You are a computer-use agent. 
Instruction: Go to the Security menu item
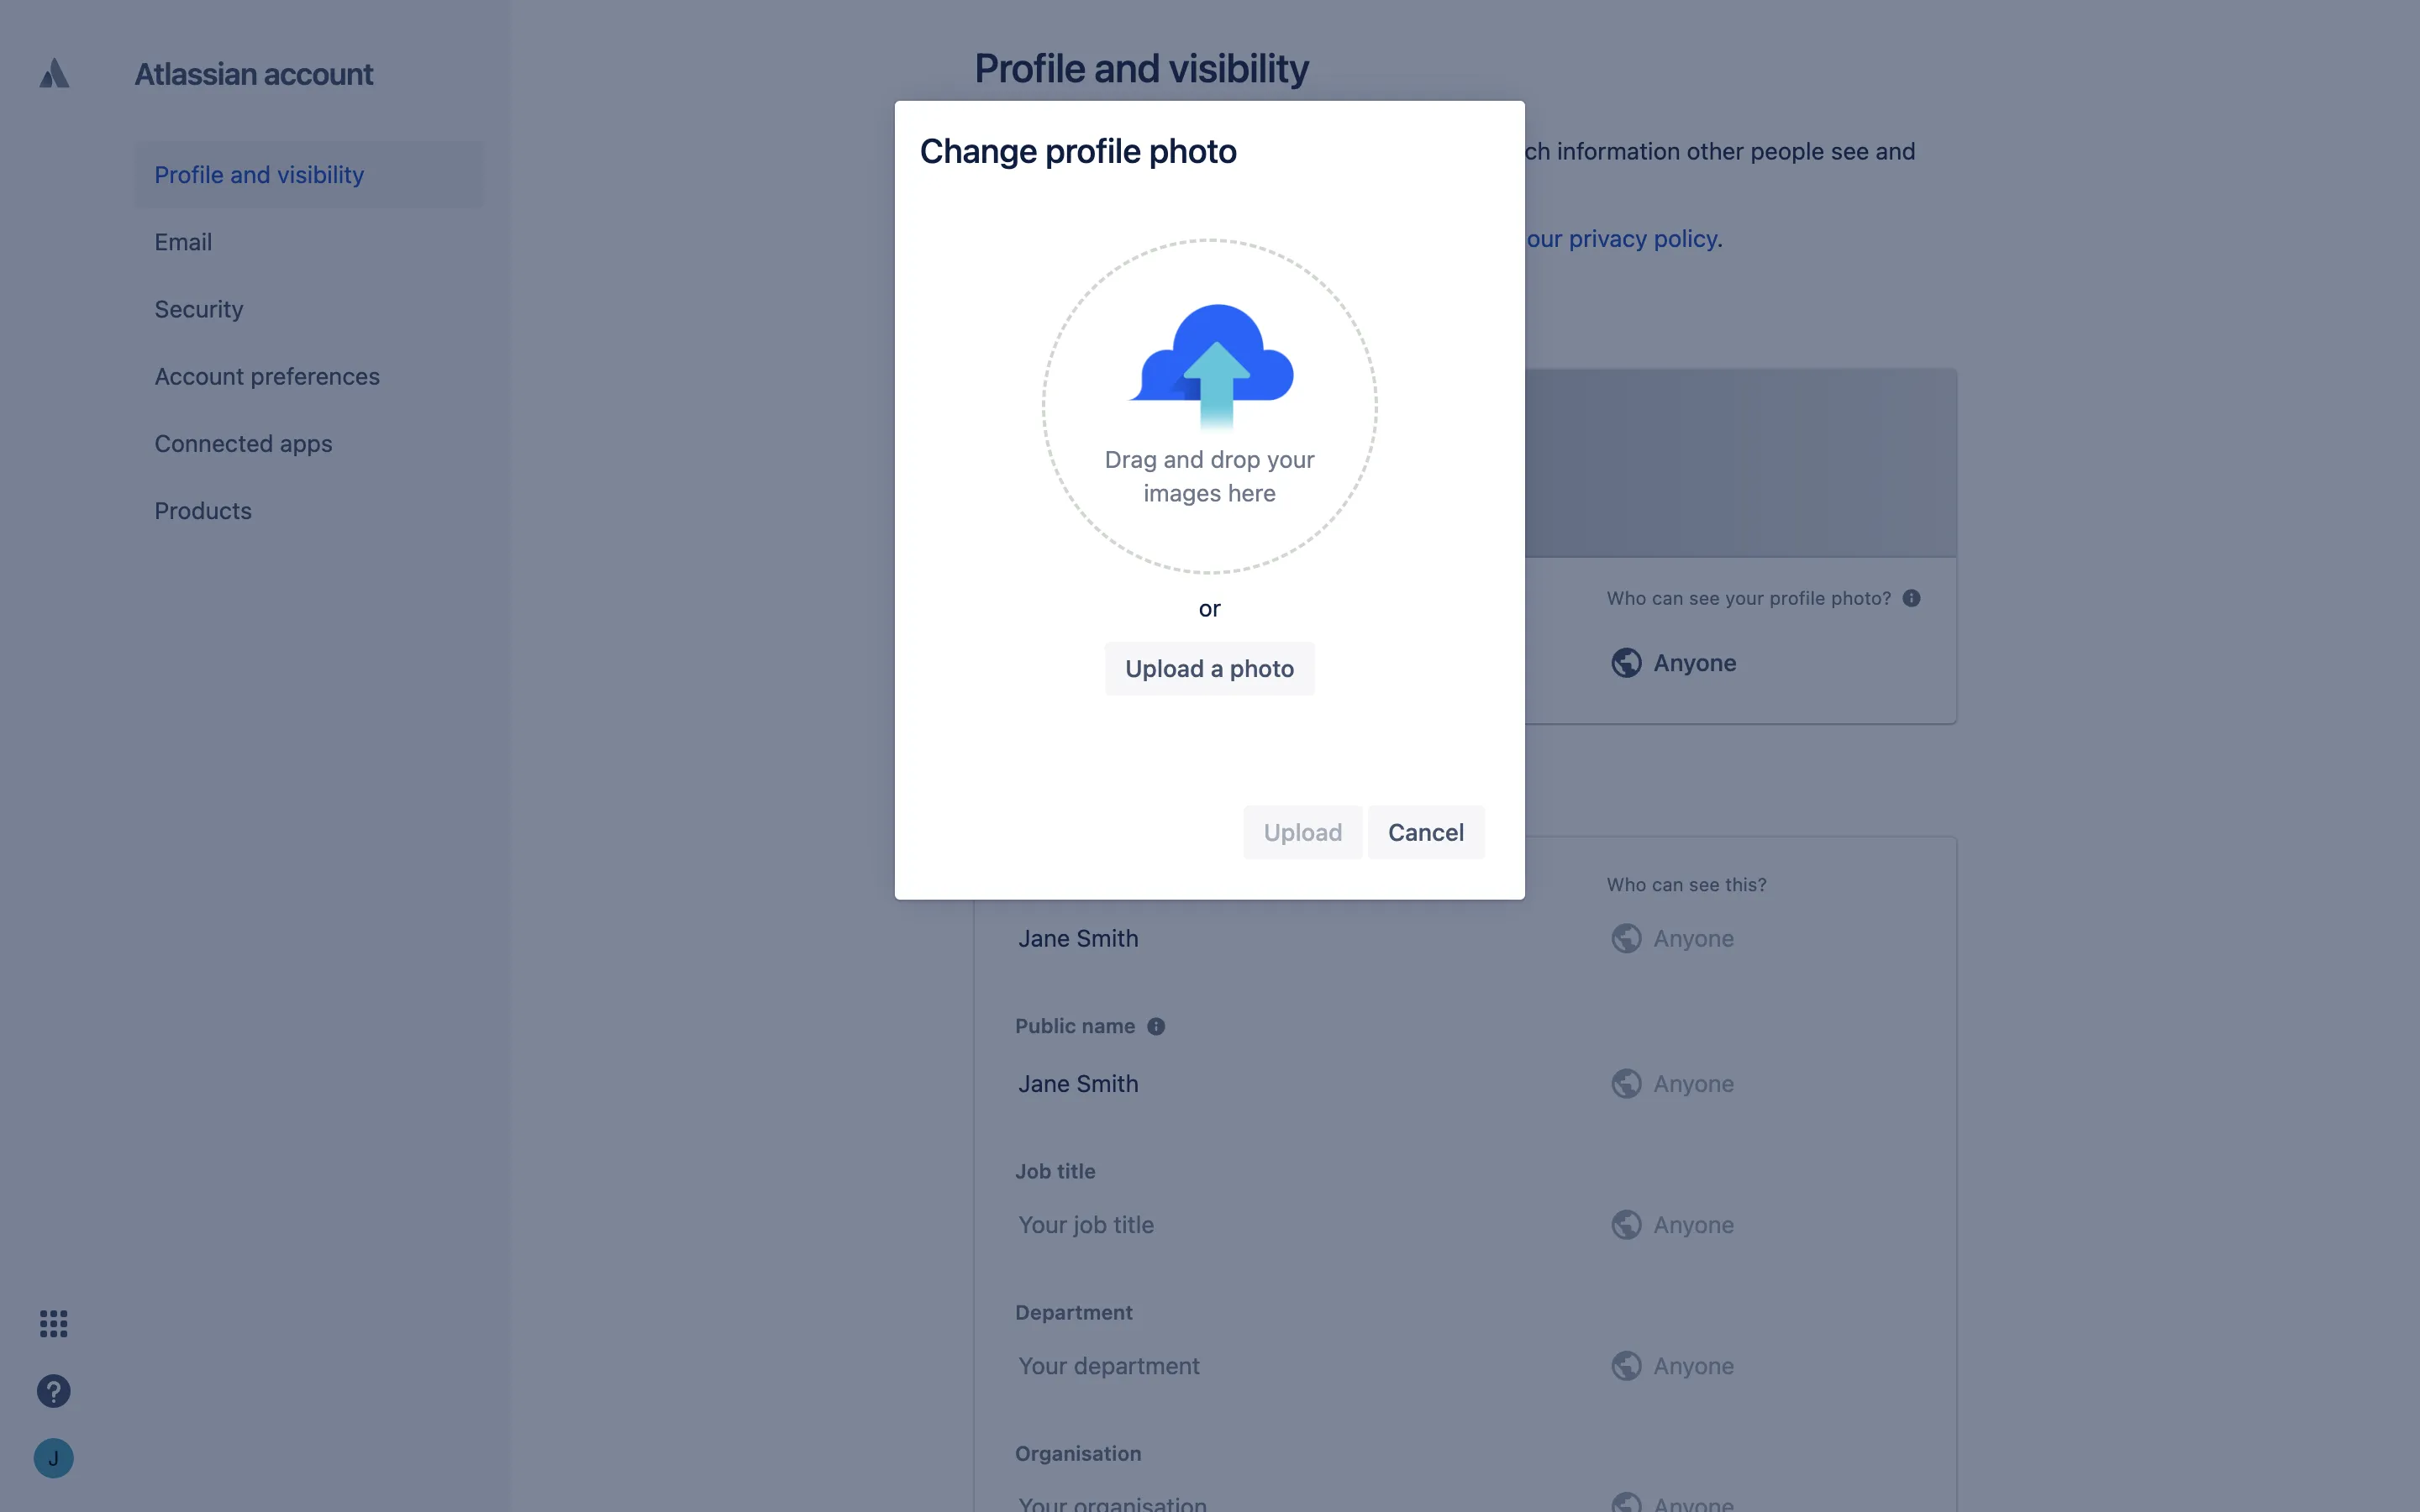click(x=199, y=309)
